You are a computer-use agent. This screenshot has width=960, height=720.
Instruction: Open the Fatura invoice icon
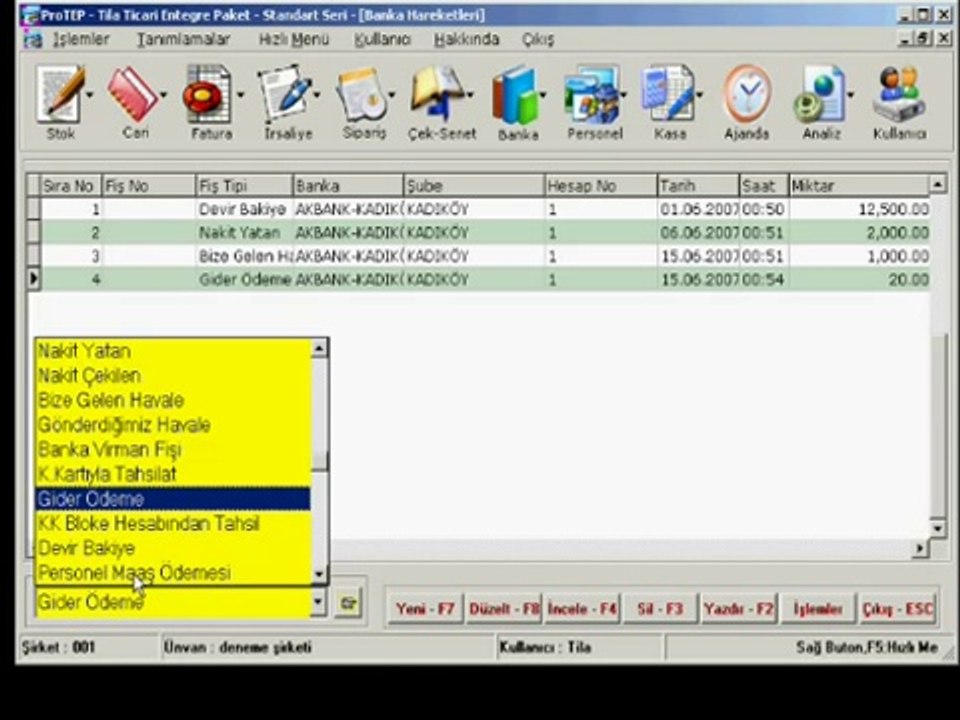click(209, 96)
